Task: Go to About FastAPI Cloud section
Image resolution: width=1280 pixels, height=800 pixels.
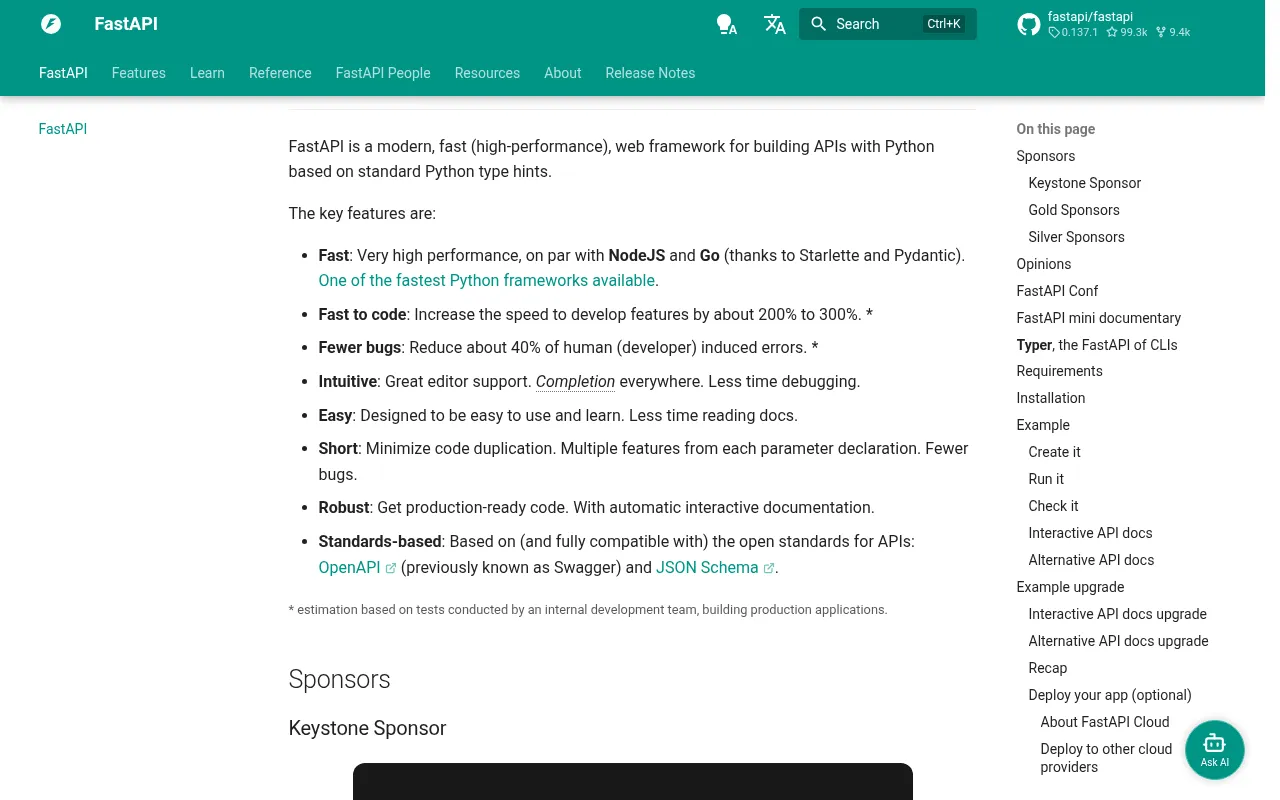Action: 1105,722
